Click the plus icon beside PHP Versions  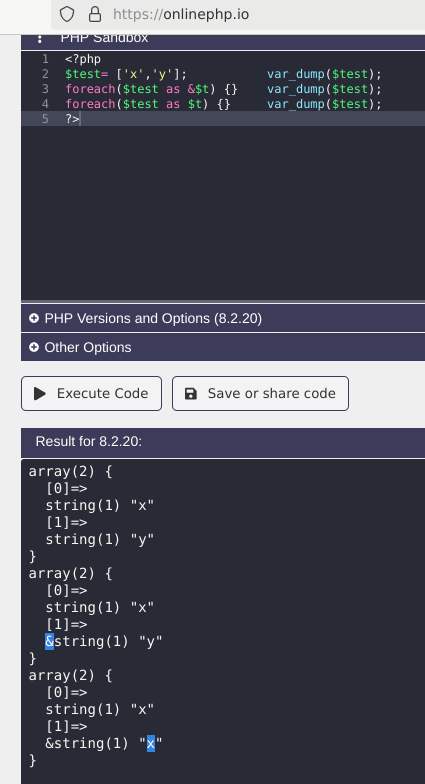tap(34, 318)
